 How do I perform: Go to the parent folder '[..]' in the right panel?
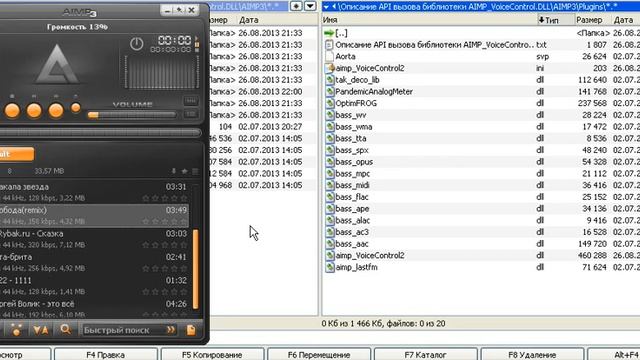coord(341,33)
